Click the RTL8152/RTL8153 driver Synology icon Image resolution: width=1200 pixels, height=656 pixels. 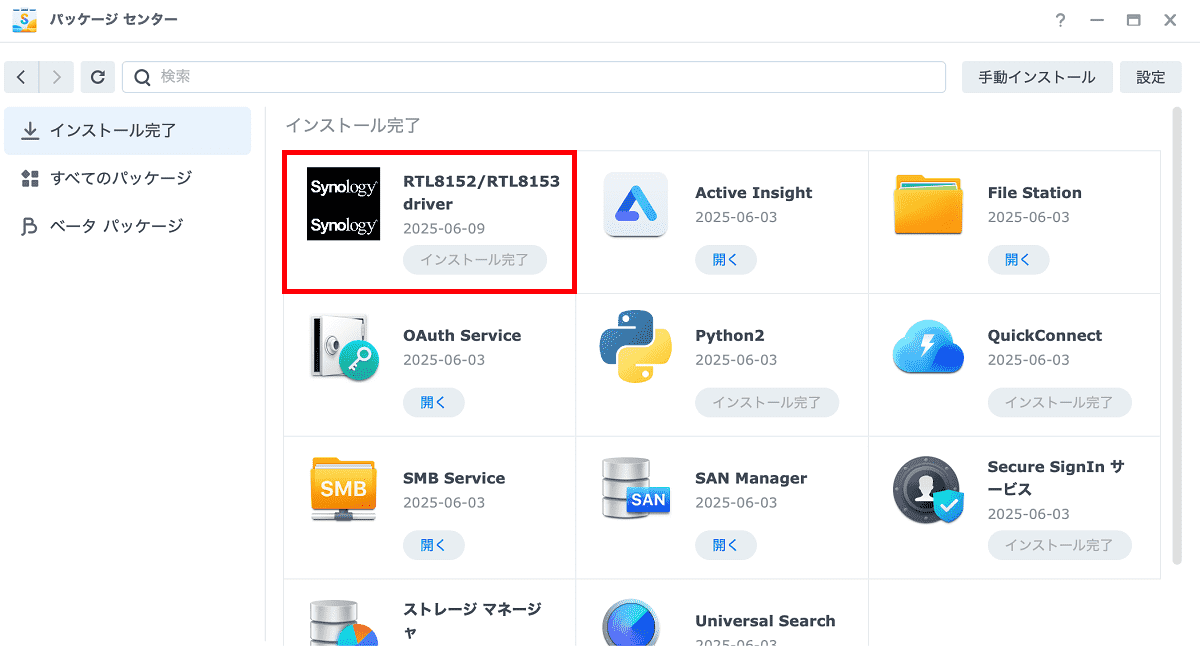[343, 203]
